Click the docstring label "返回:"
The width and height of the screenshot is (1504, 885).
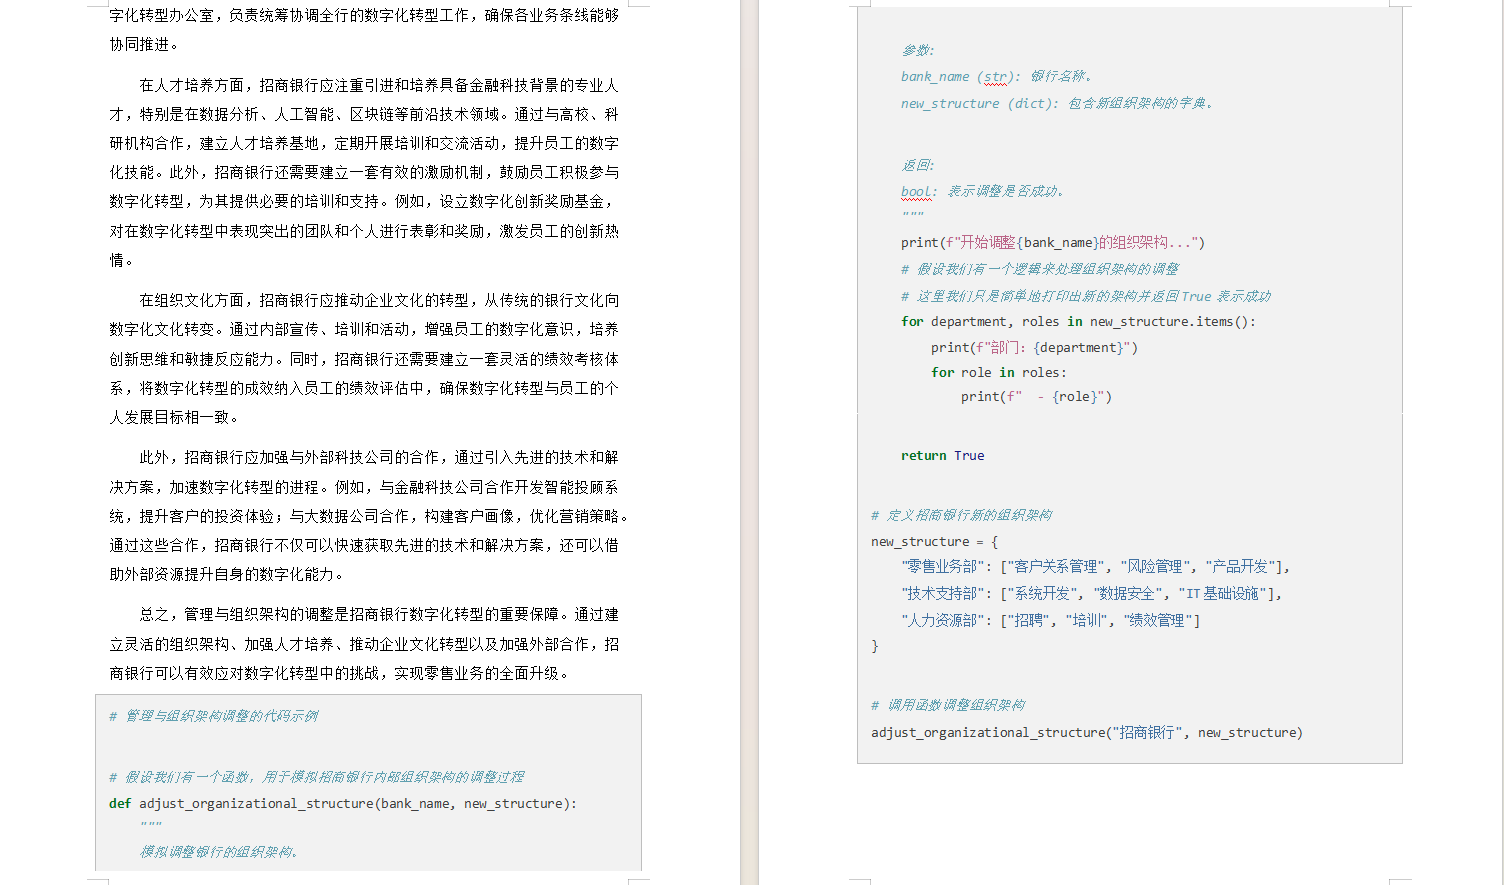click(918, 165)
